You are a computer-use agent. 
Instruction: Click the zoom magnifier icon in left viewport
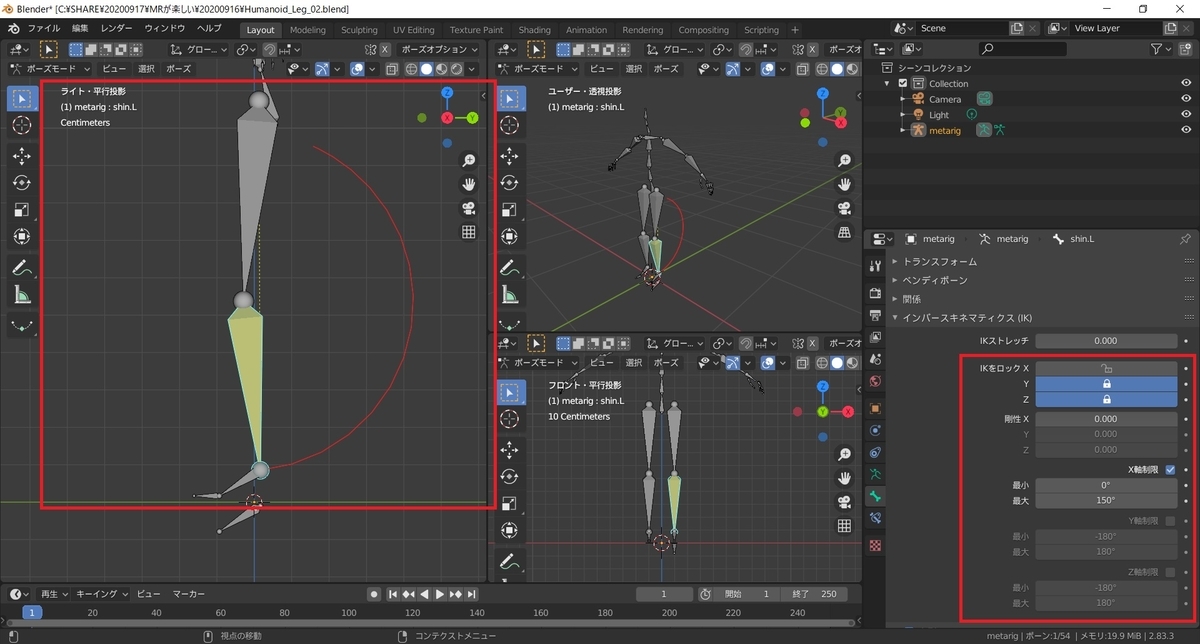[x=467, y=160]
